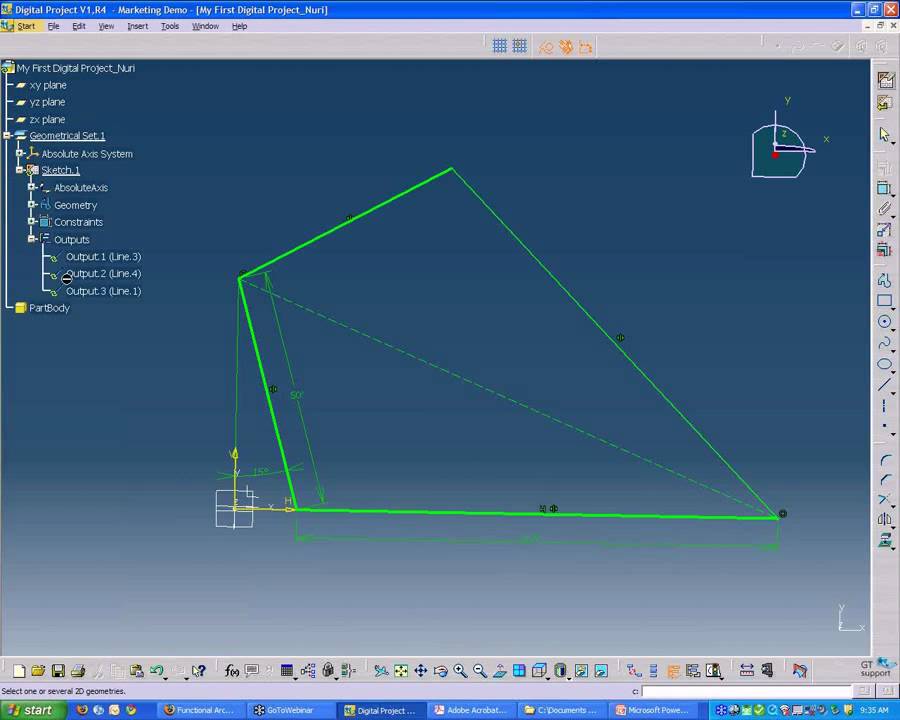
Task: Select zx plane in the tree
Action: pos(47,119)
